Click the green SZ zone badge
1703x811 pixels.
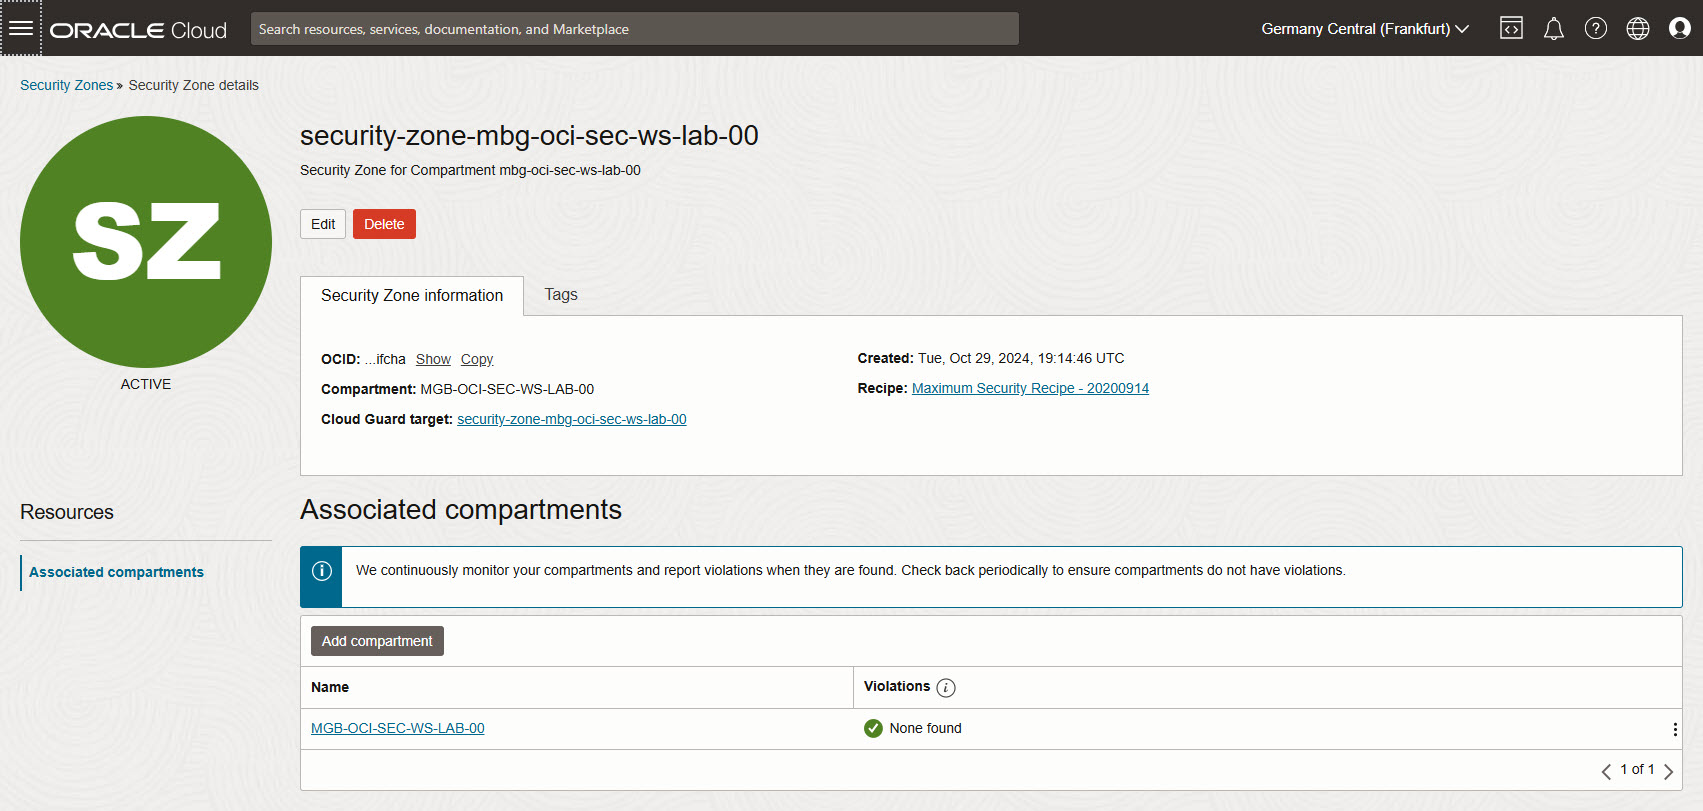click(x=146, y=242)
